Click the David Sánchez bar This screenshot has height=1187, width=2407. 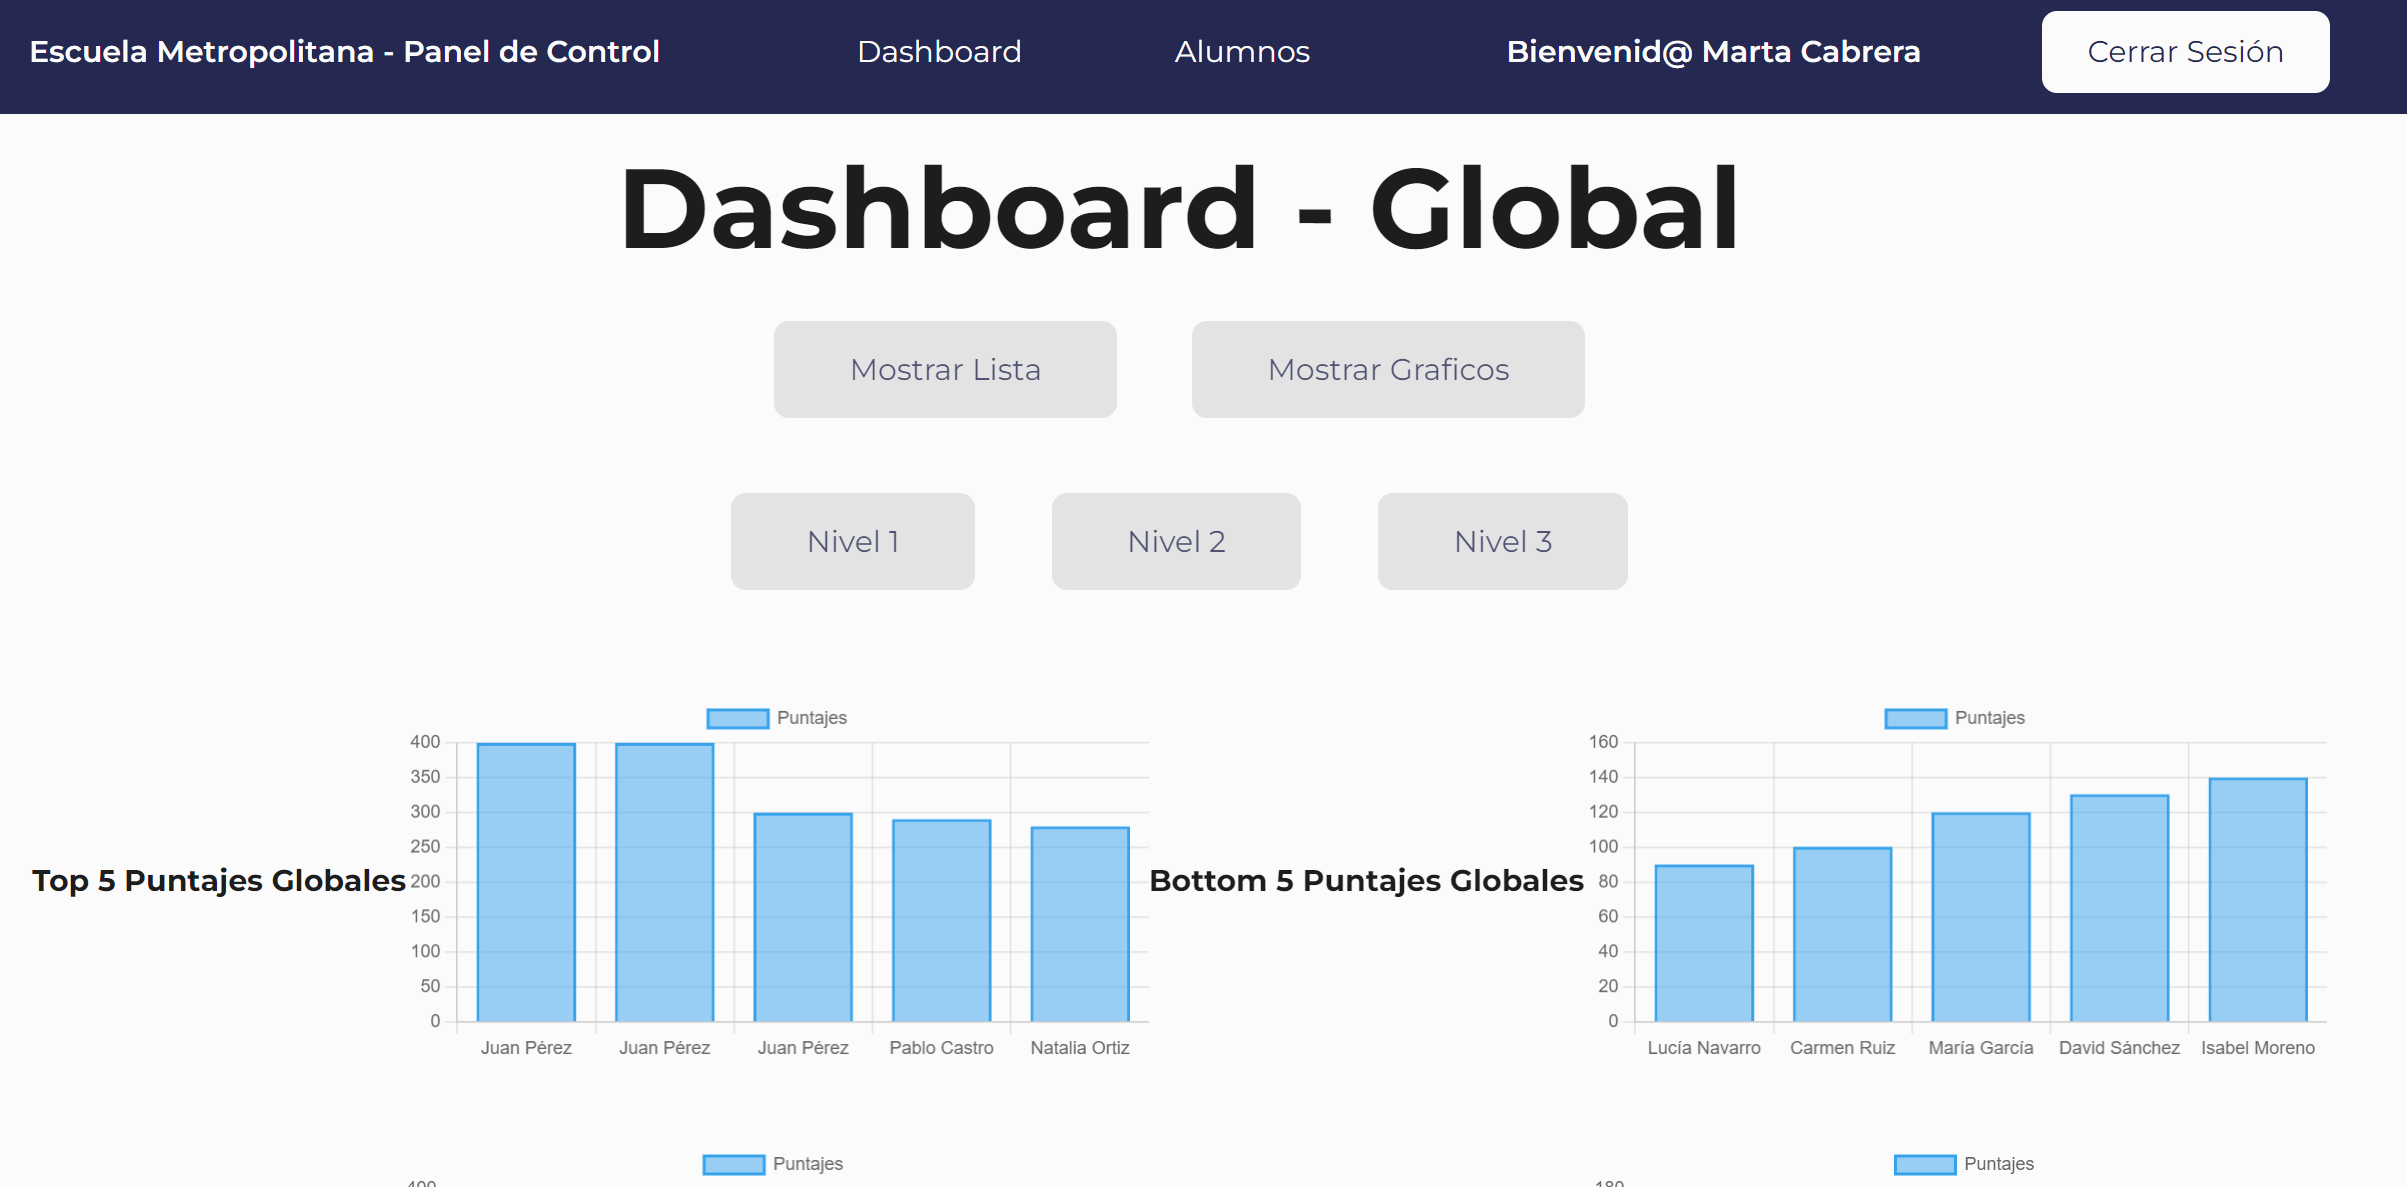pos(2120,908)
